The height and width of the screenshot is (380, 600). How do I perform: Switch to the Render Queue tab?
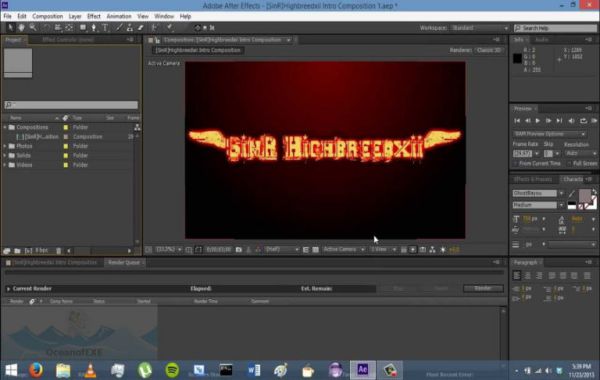(x=124, y=263)
